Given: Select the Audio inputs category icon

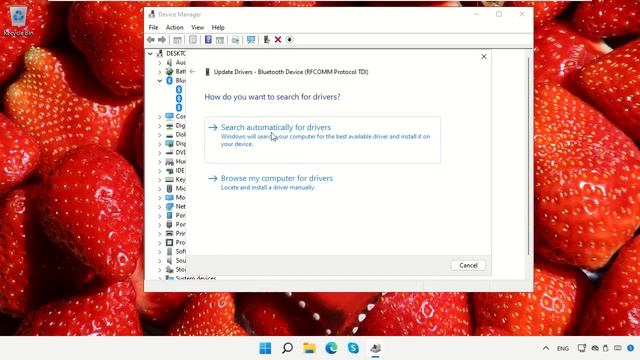Looking at the screenshot, I should (x=169, y=62).
